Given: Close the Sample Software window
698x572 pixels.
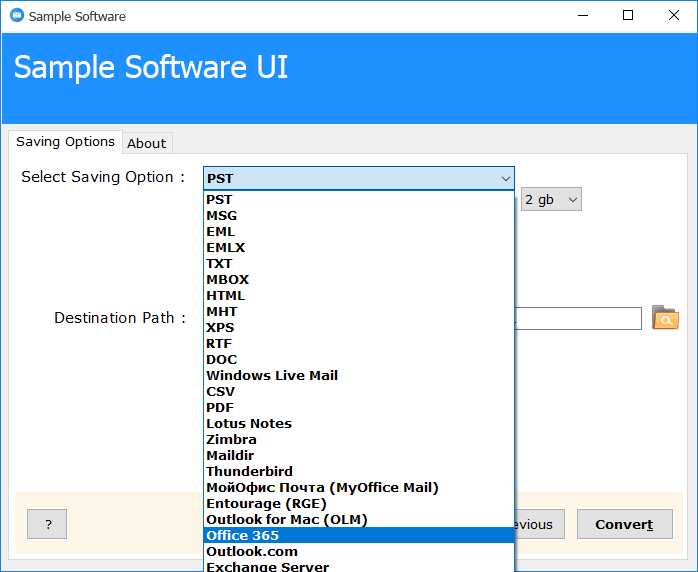Looking at the screenshot, I should pyautogui.click(x=674, y=16).
